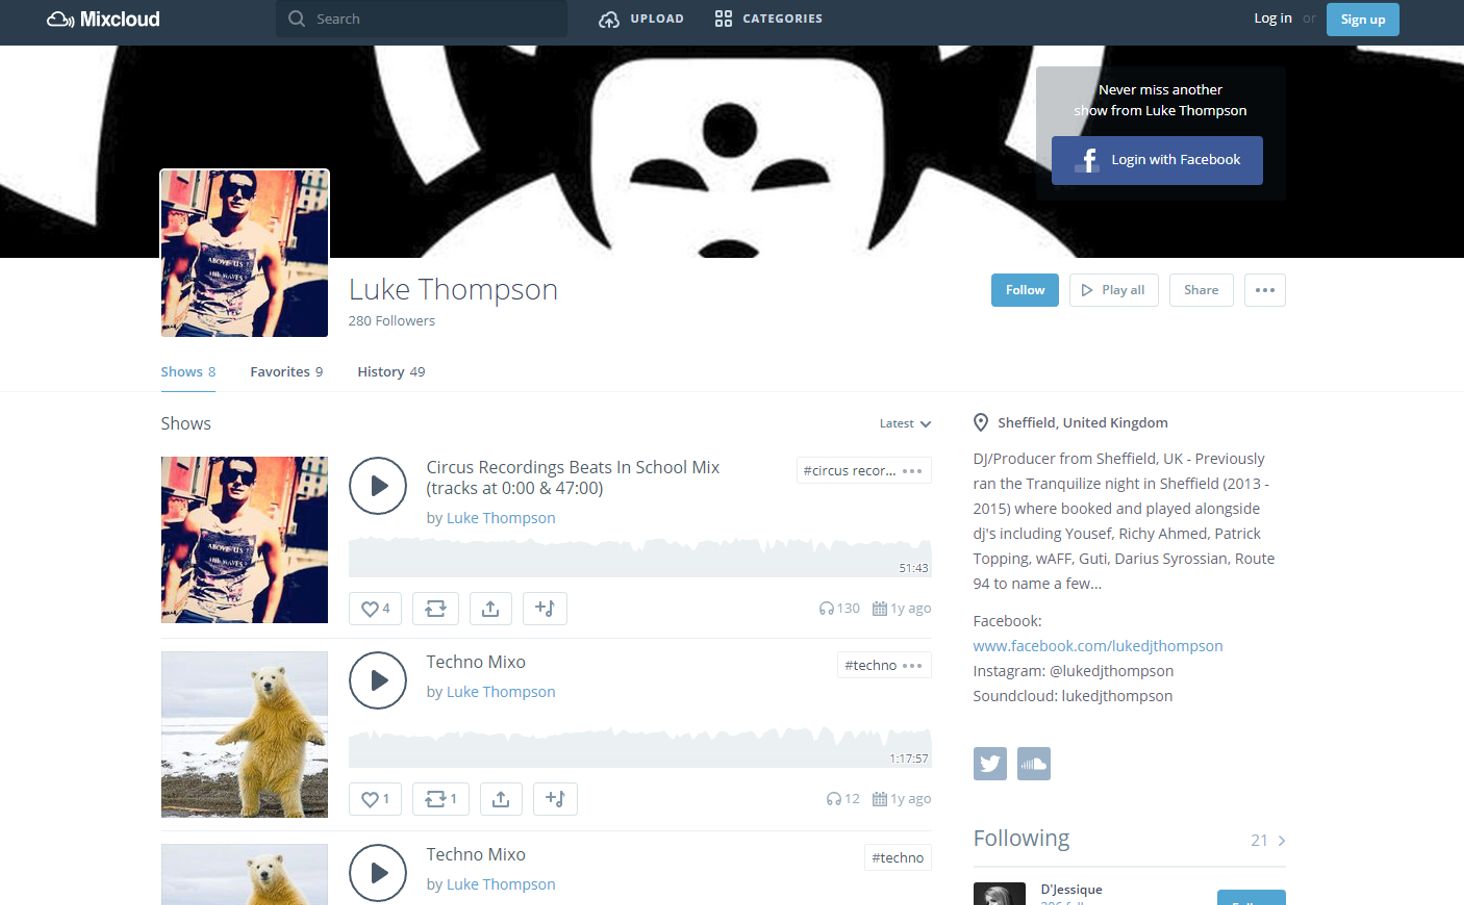
Task: Click the #circus recor... tag
Action: click(x=849, y=471)
